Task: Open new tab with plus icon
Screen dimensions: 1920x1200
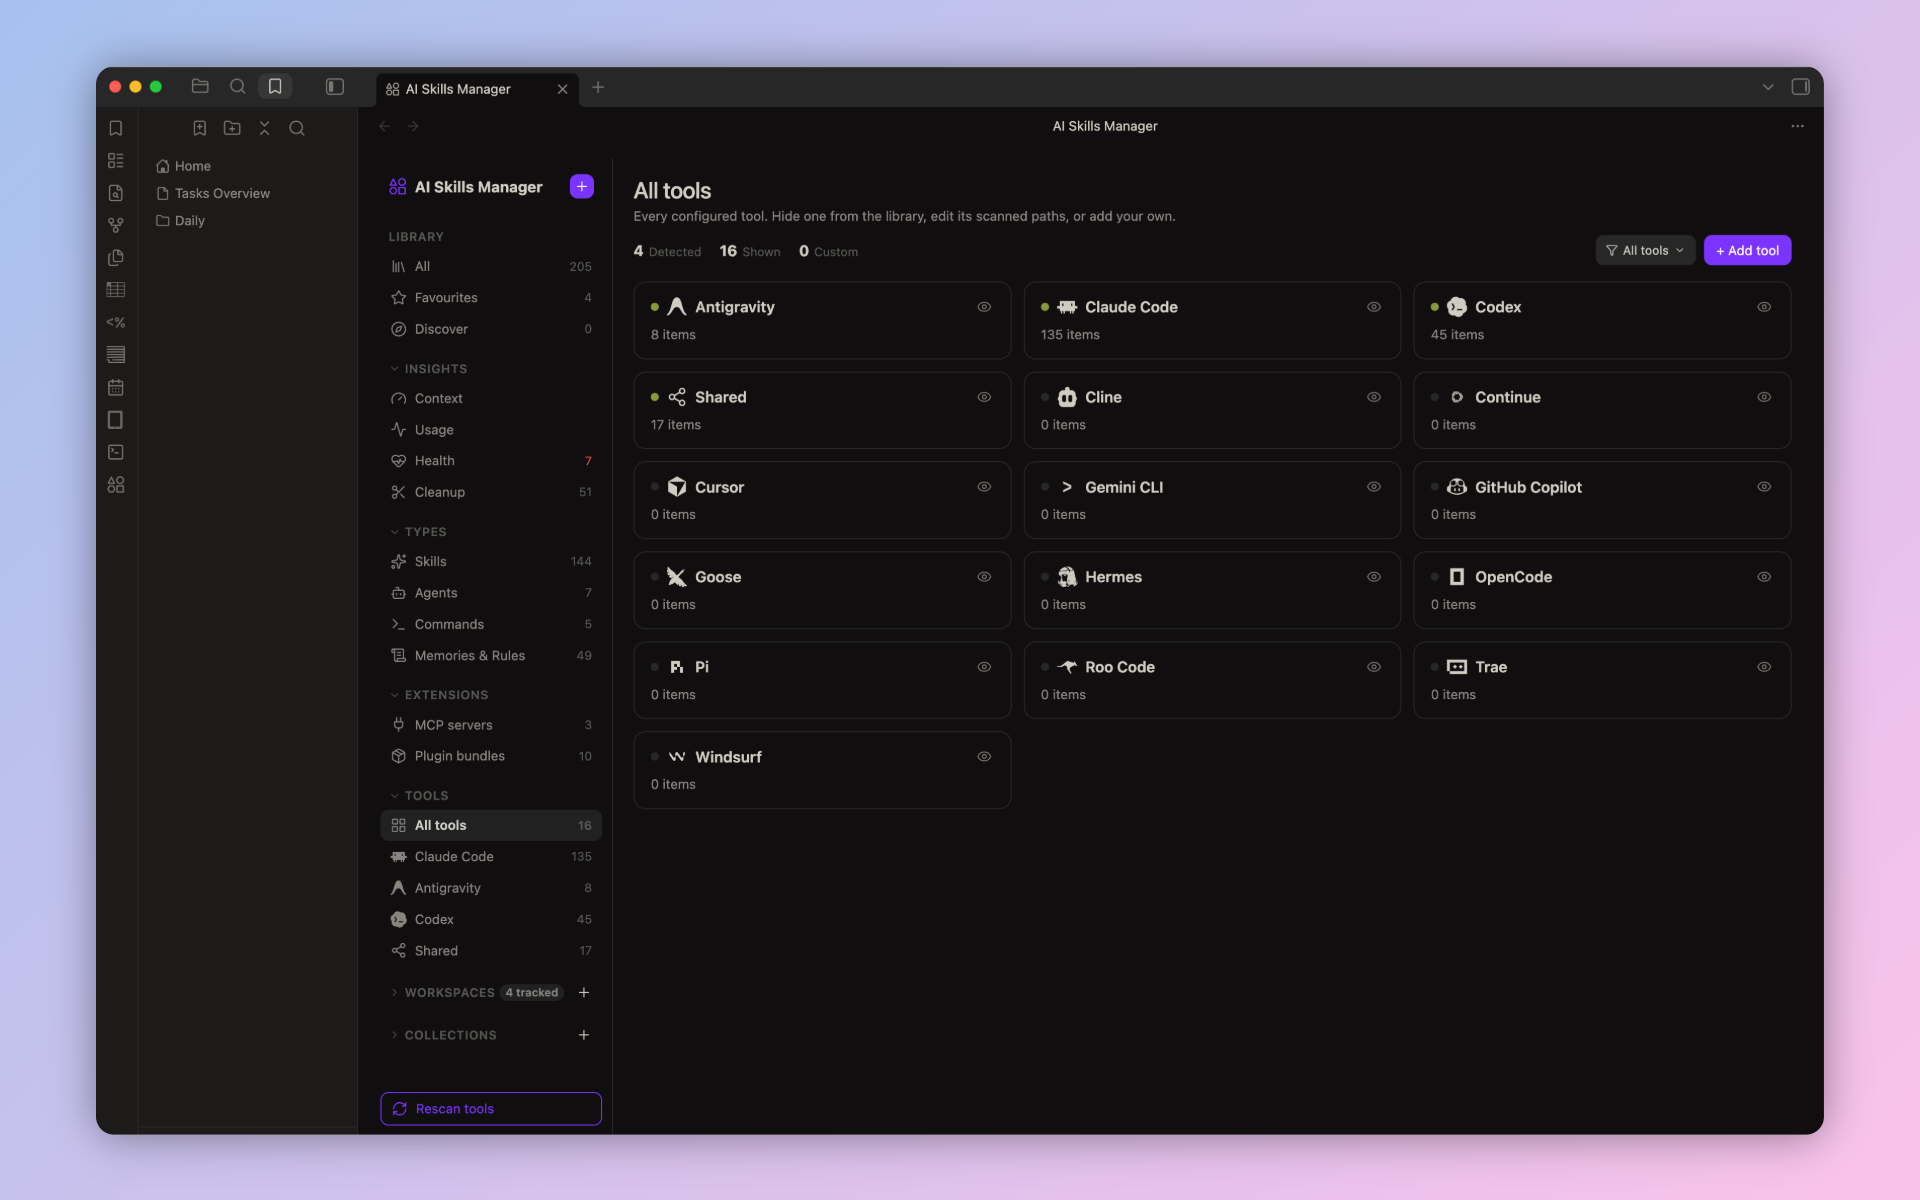Action: [x=598, y=88]
